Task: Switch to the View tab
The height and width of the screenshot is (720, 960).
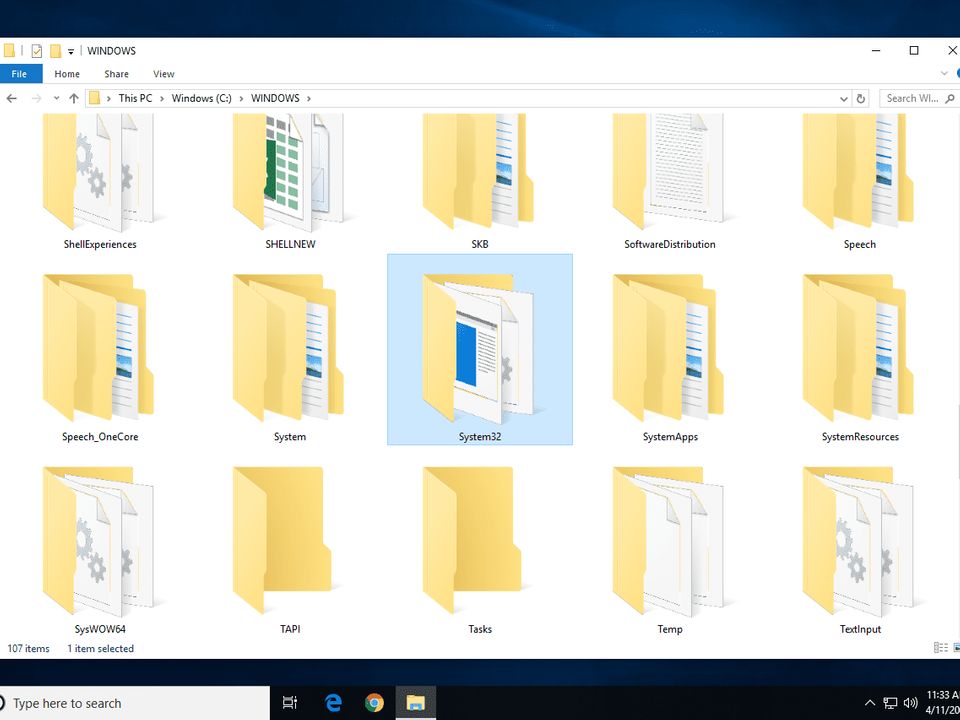Action: tap(163, 73)
